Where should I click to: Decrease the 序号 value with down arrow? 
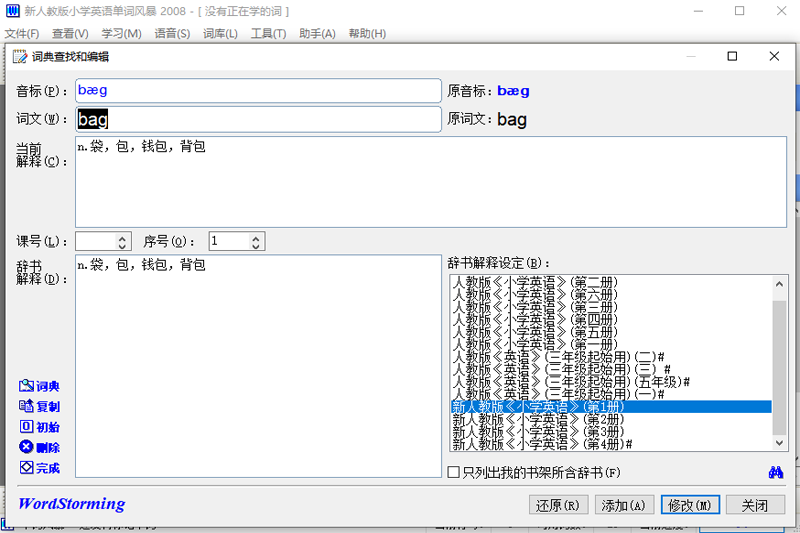pyautogui.click(x=256, y=246)
